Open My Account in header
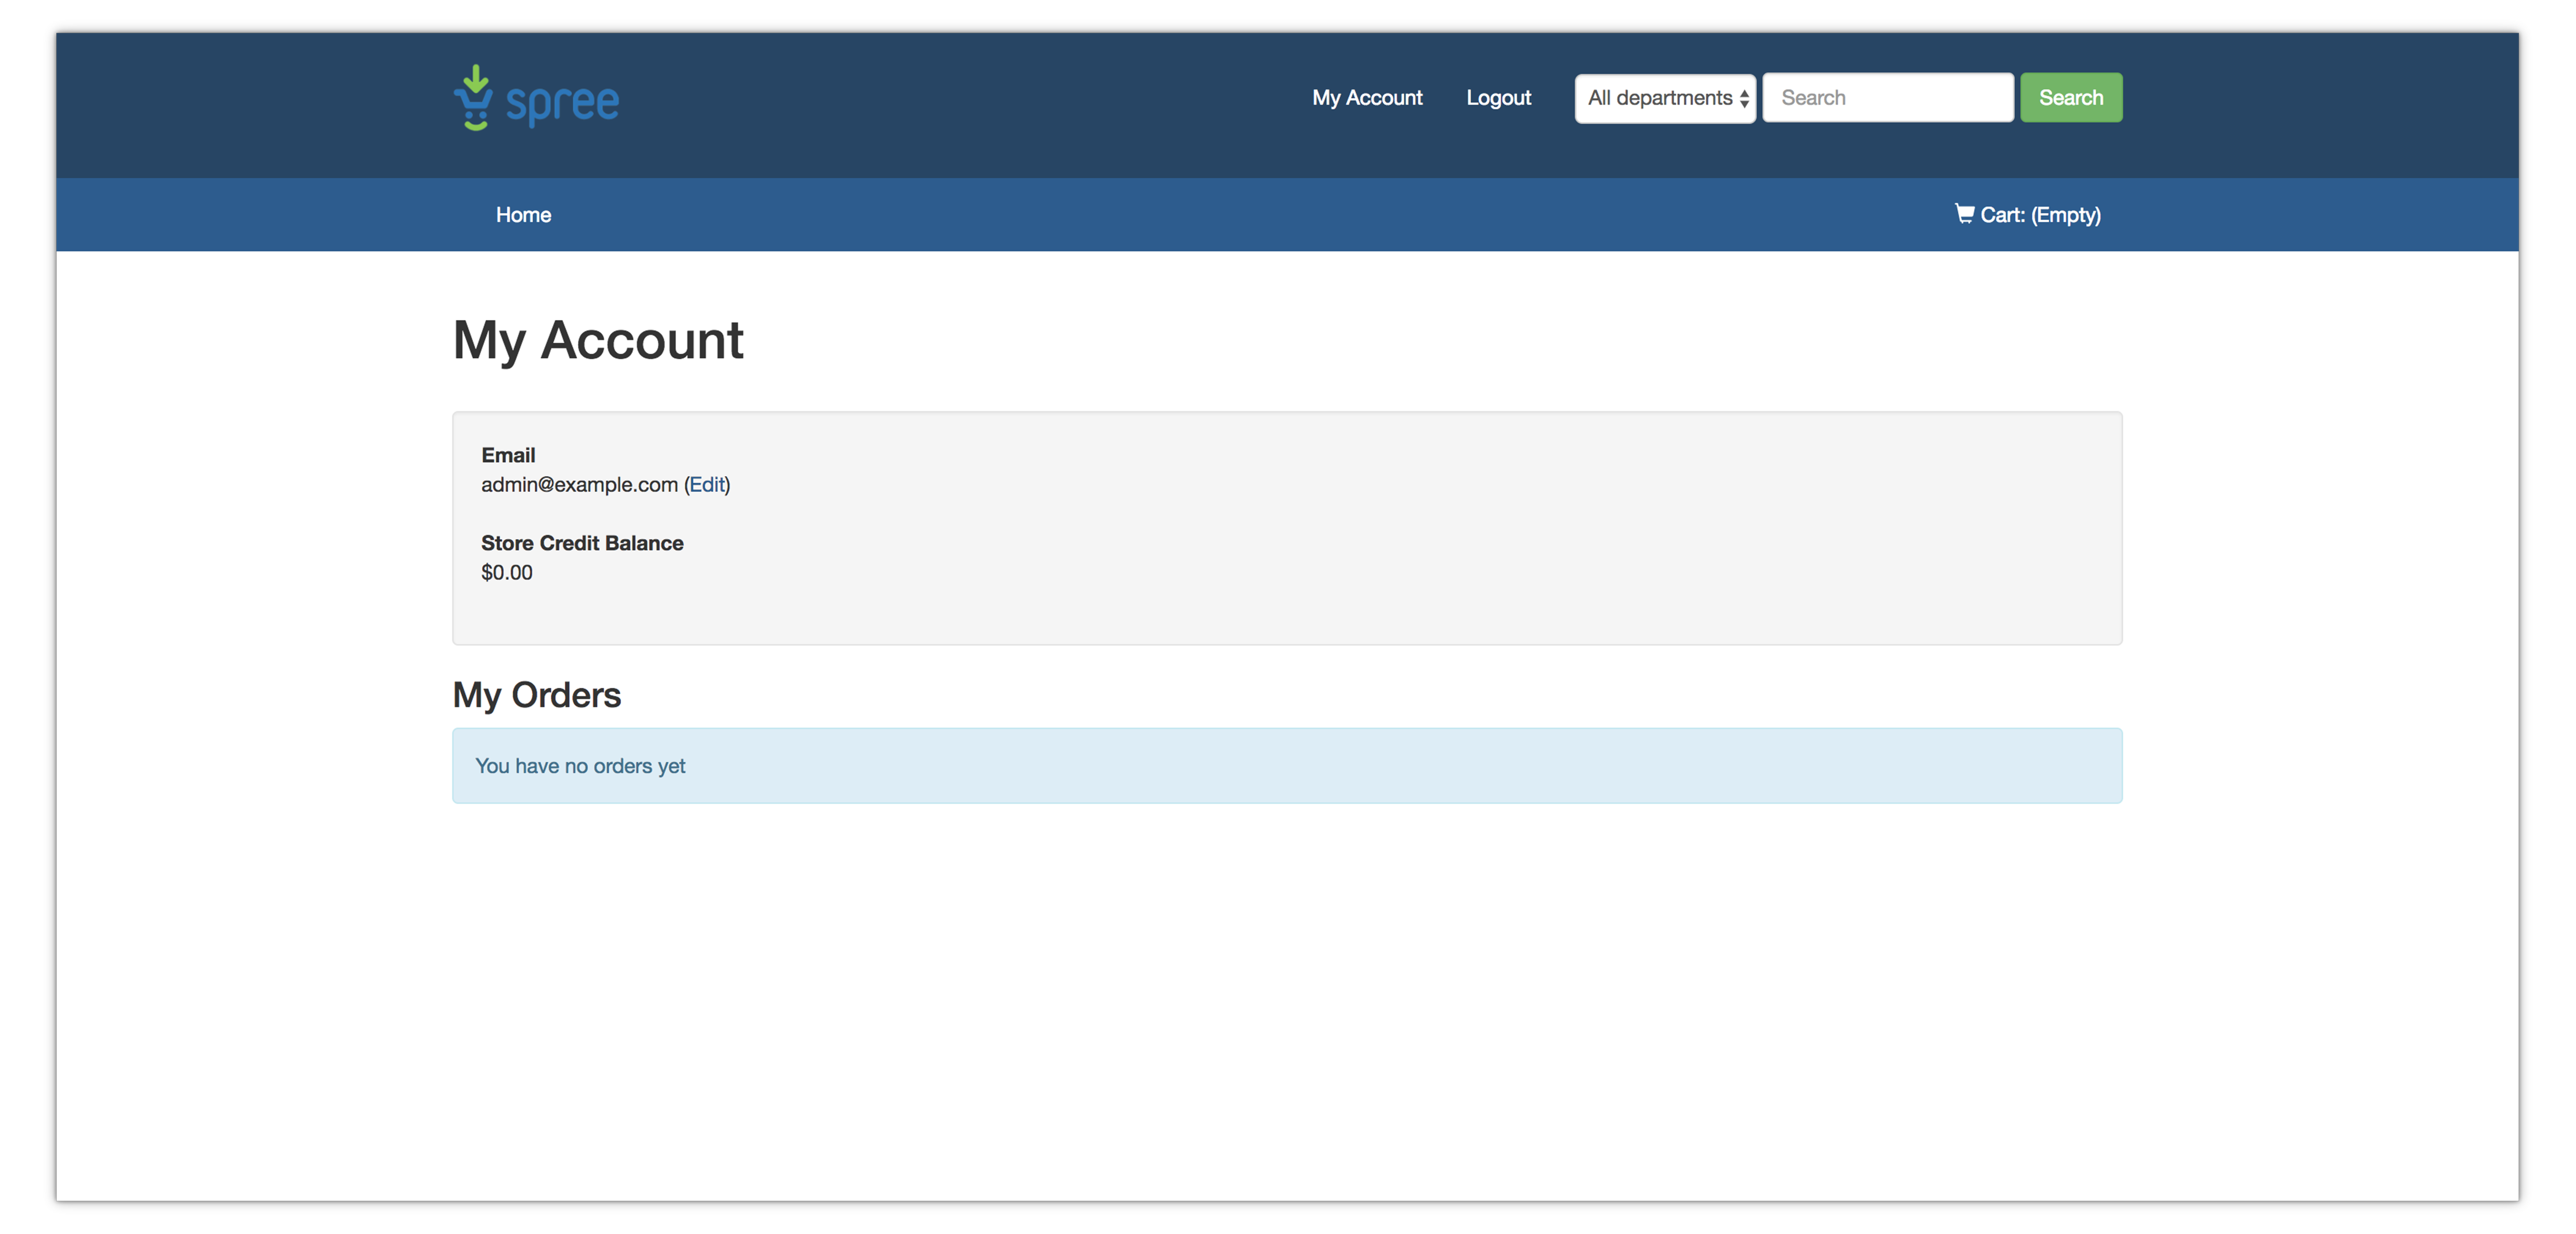Viewport: 2576px width, 1234px height. 1367,98
